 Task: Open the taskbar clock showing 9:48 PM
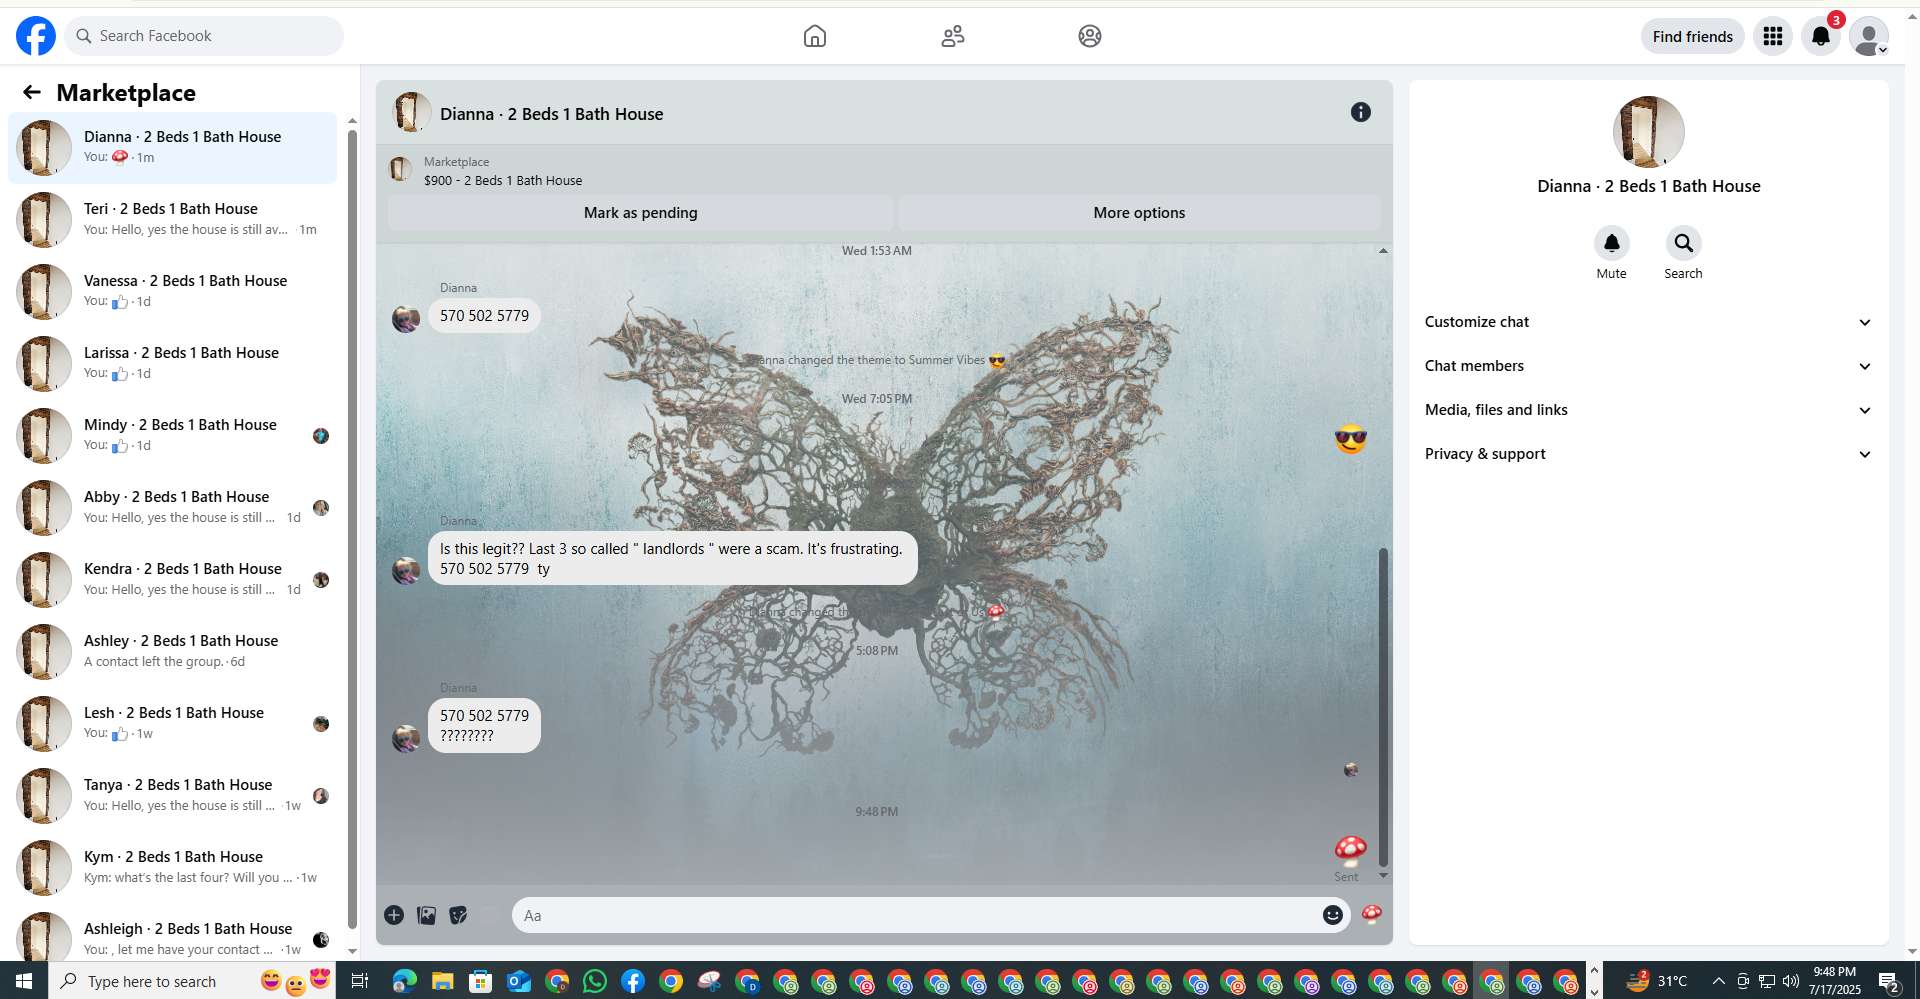[1835, 981]
